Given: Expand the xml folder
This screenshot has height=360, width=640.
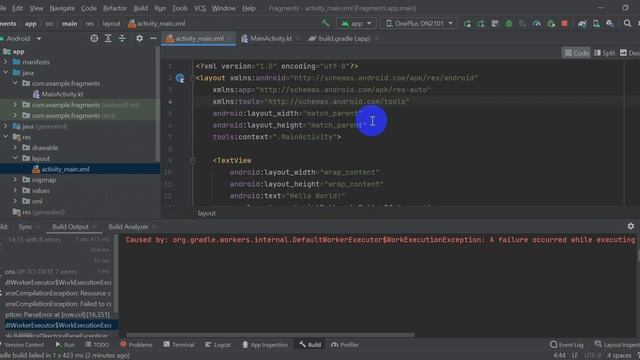Looking at the screenshot, I should point(16,201).
